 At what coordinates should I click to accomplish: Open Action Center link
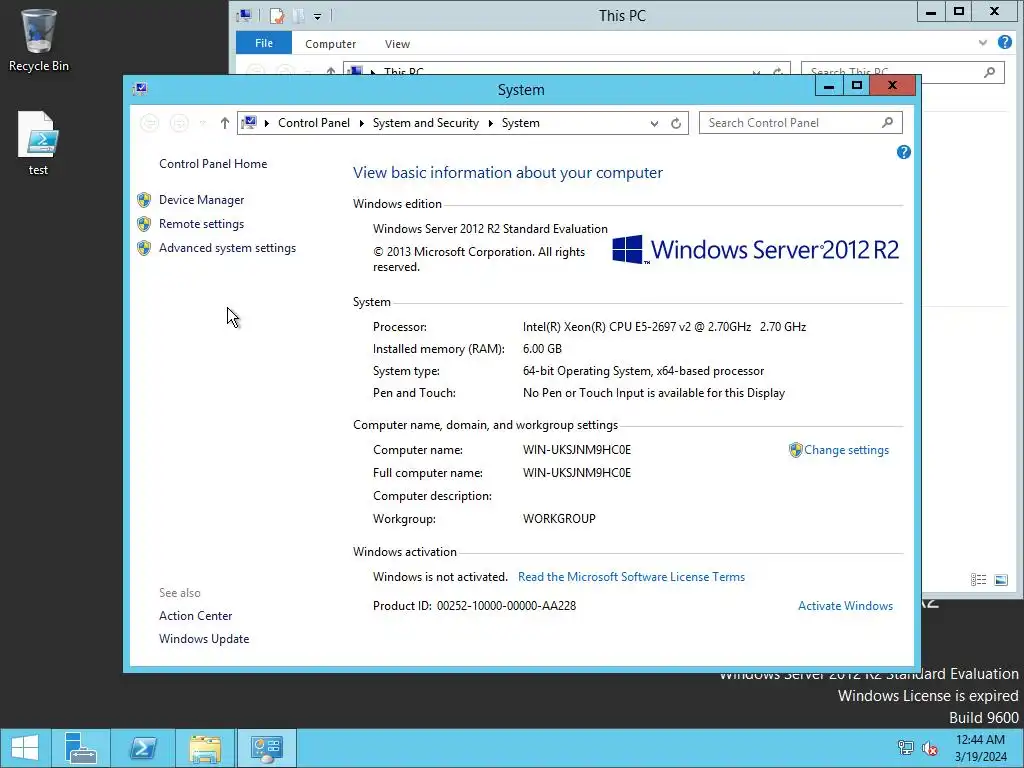point(195,616)
